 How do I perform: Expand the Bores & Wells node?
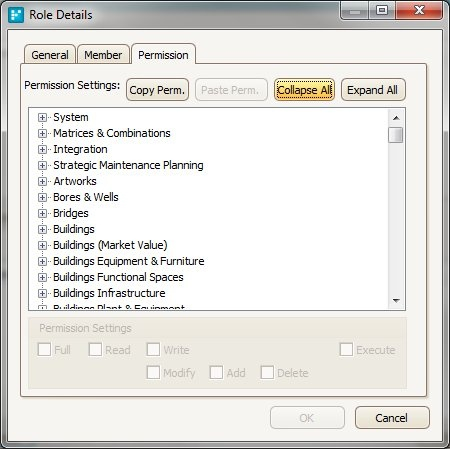(42, 197)
